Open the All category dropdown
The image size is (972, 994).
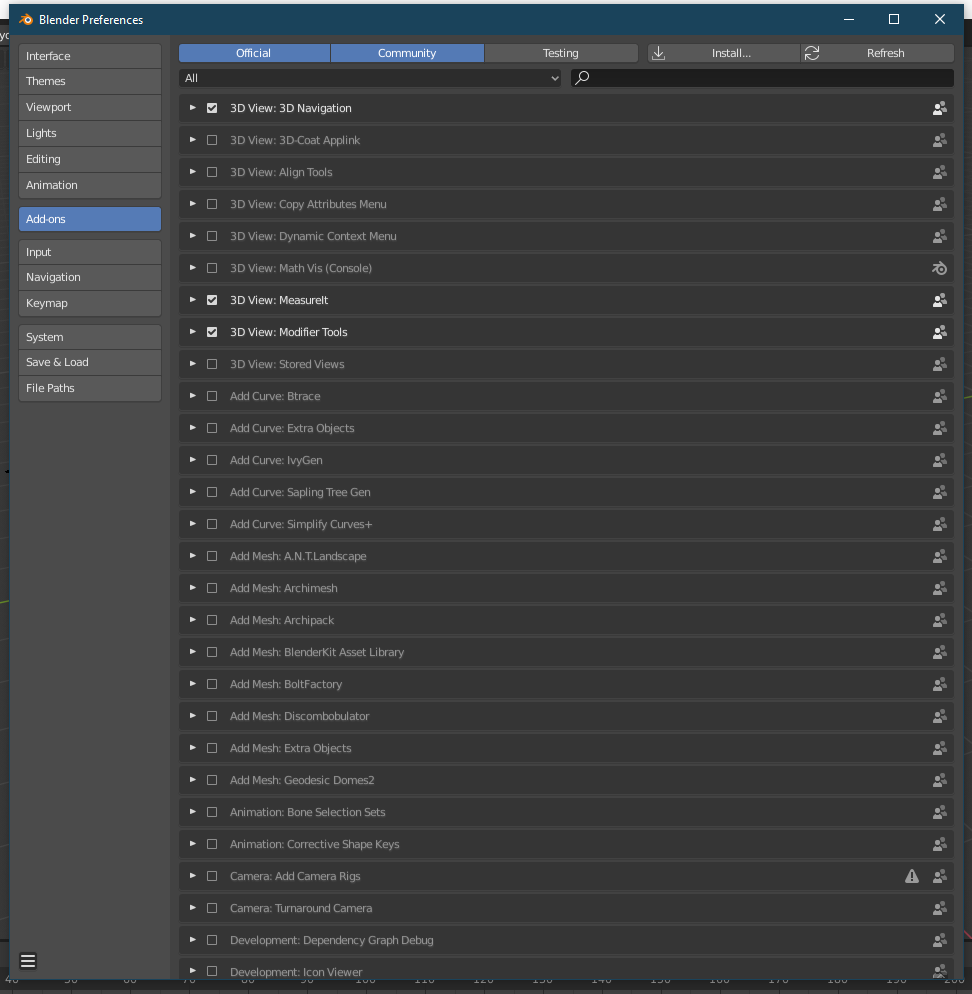point(370,78)
